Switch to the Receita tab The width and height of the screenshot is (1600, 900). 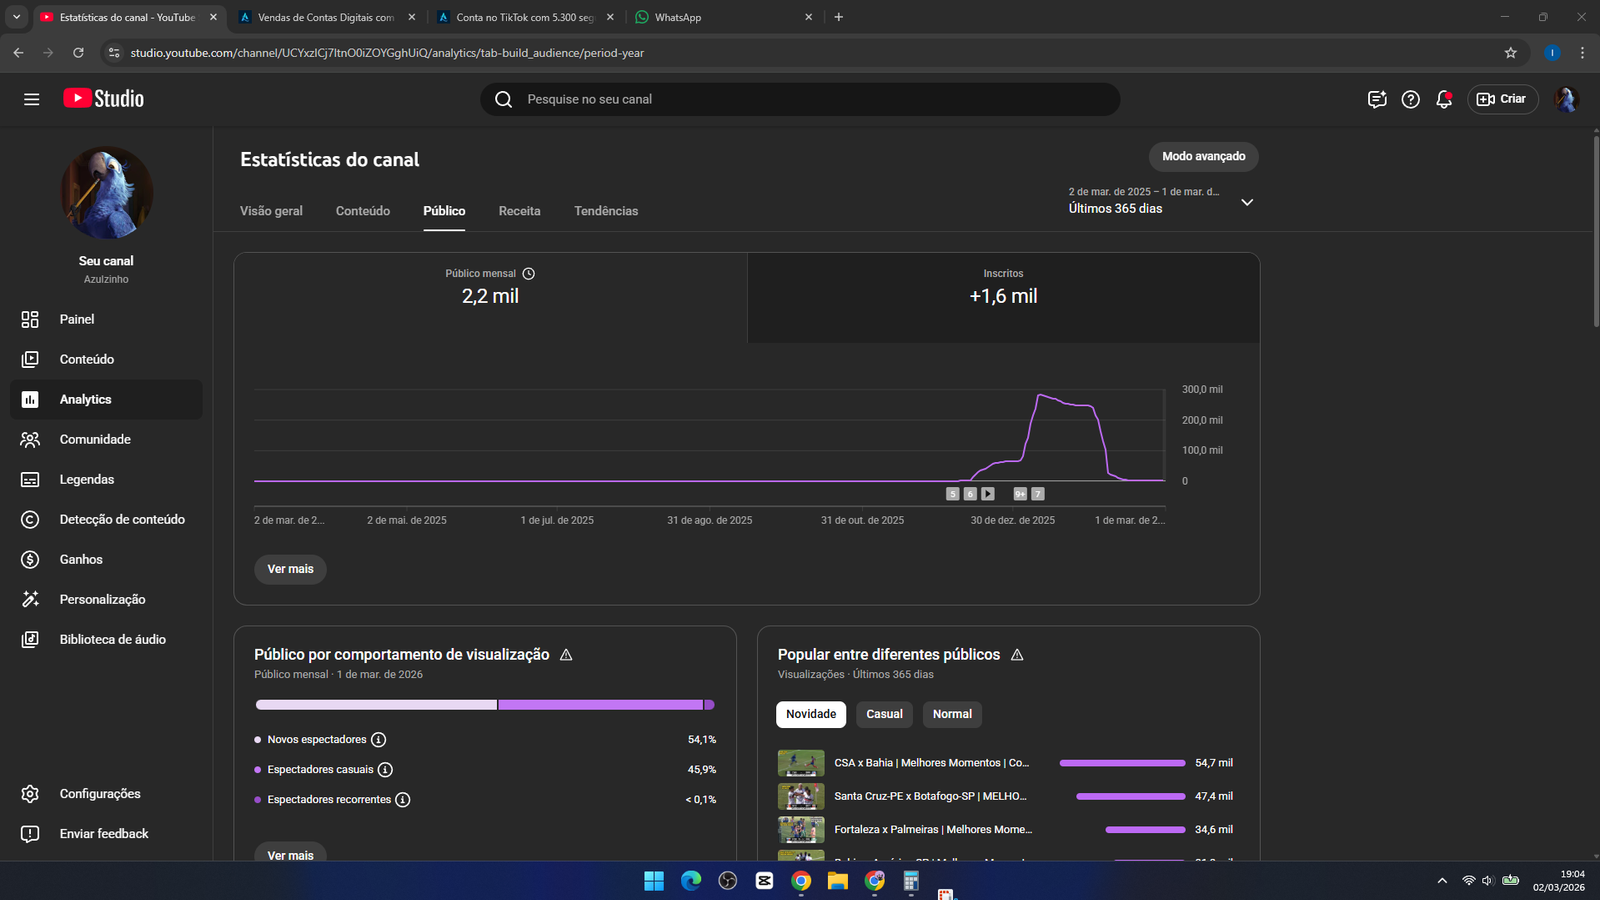point(519,211)
